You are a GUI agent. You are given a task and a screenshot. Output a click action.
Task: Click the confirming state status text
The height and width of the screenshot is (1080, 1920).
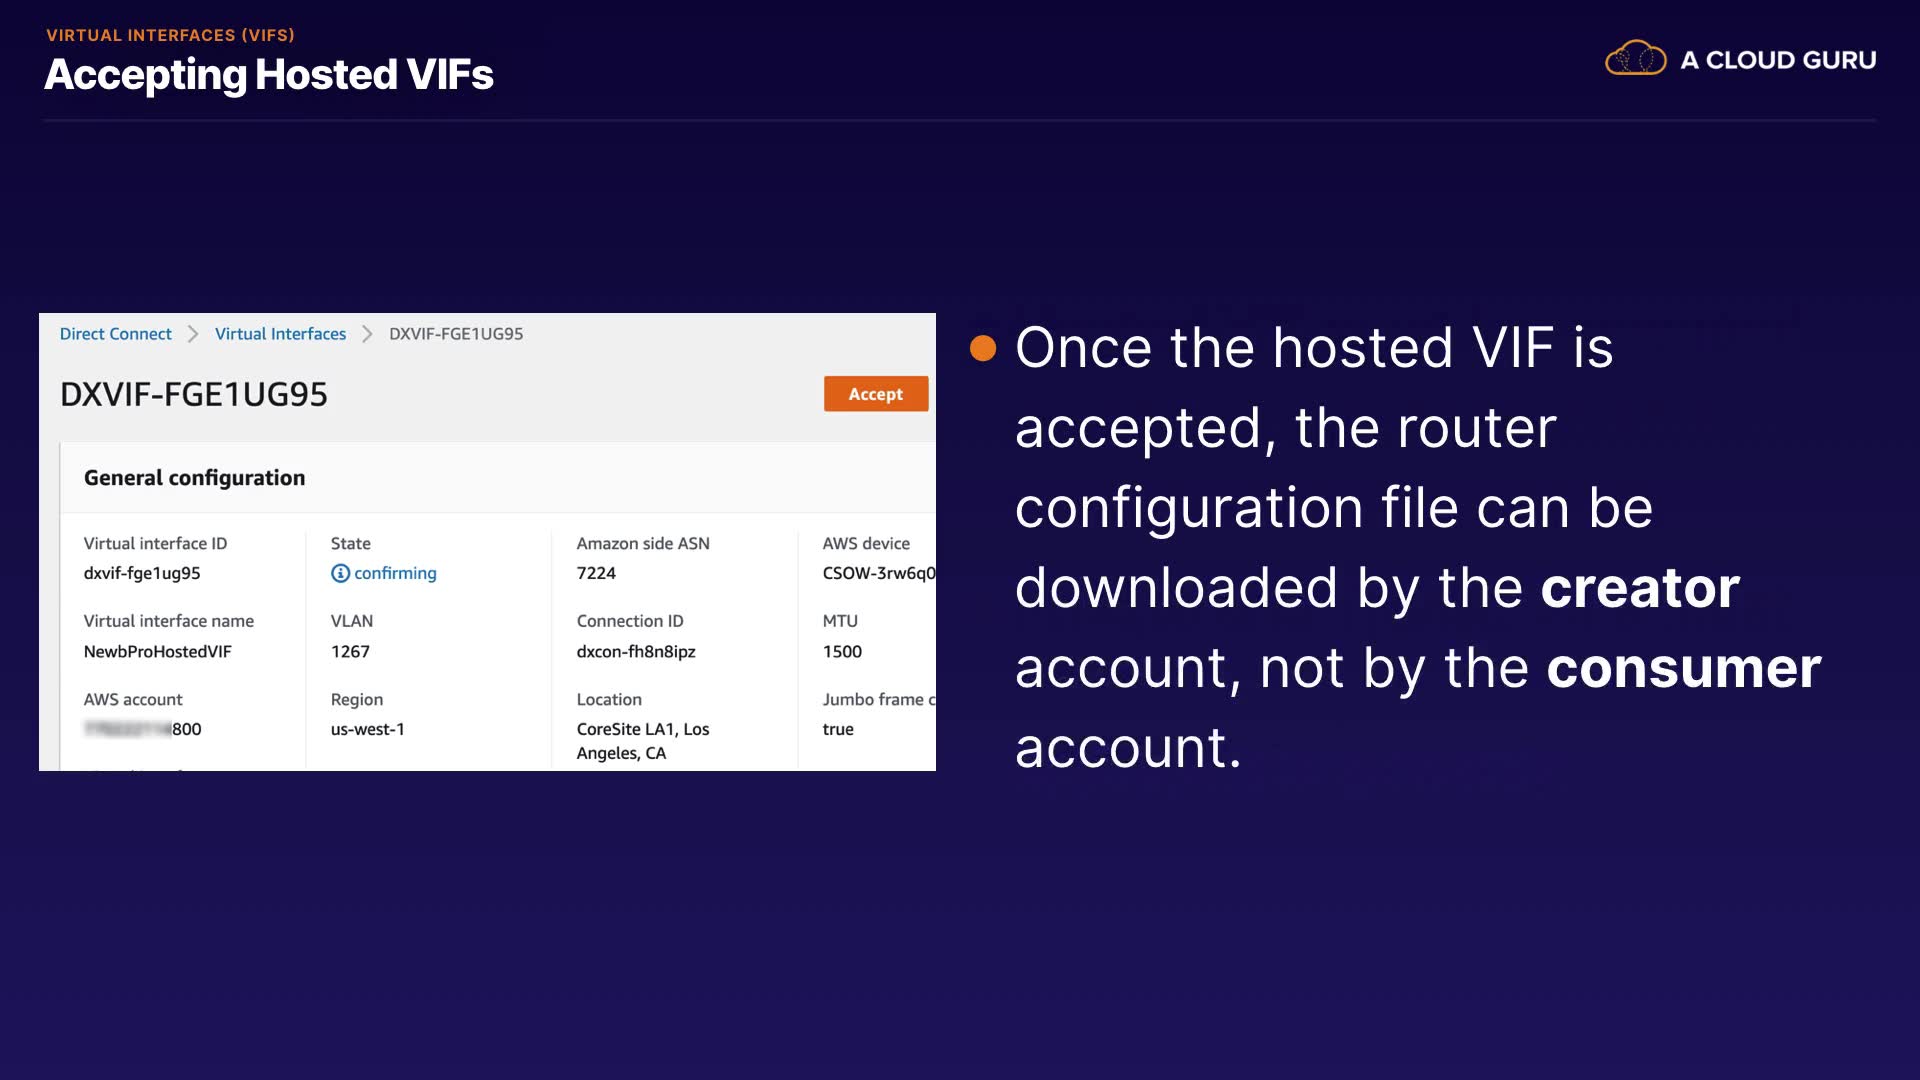[395, 573]
